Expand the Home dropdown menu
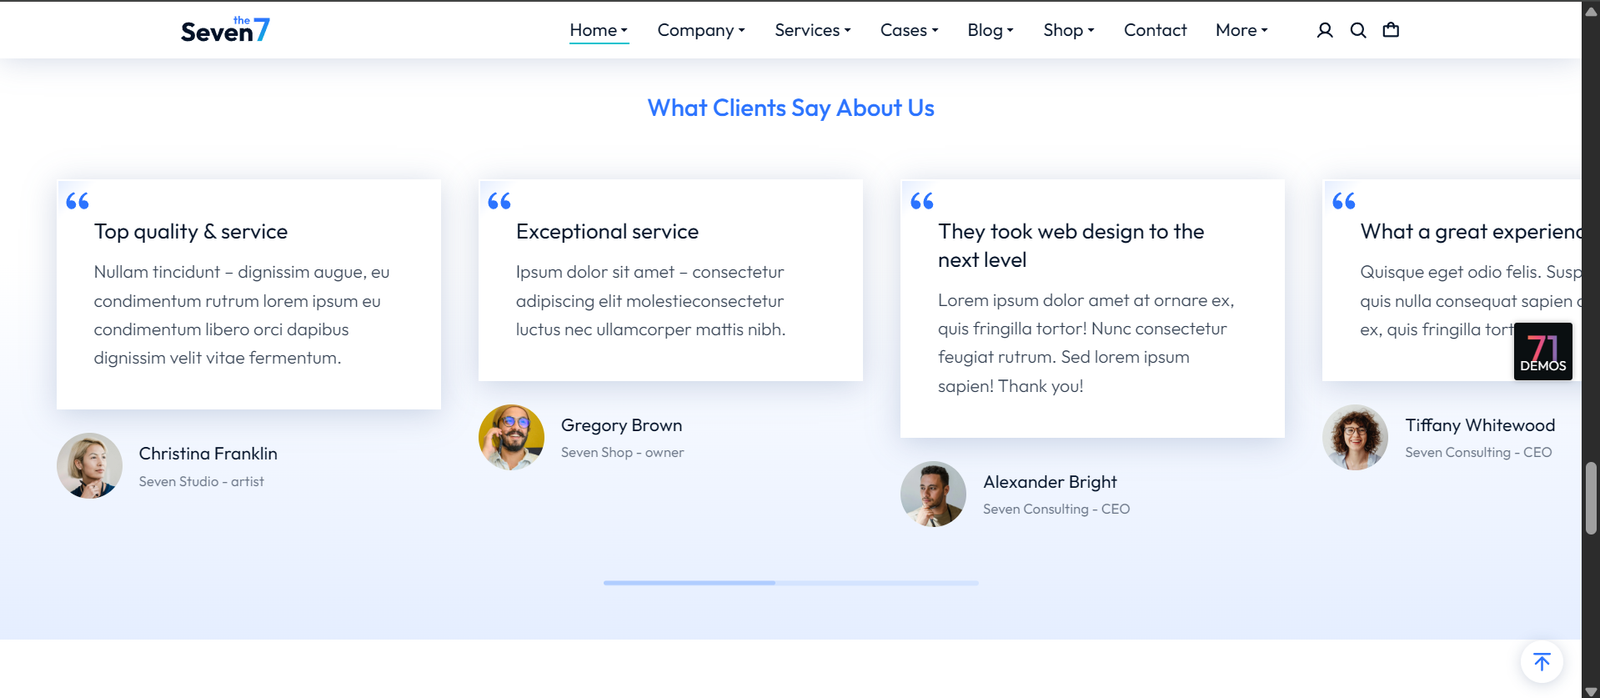This screenshot has width=1600, height=698. pos(598,30)
